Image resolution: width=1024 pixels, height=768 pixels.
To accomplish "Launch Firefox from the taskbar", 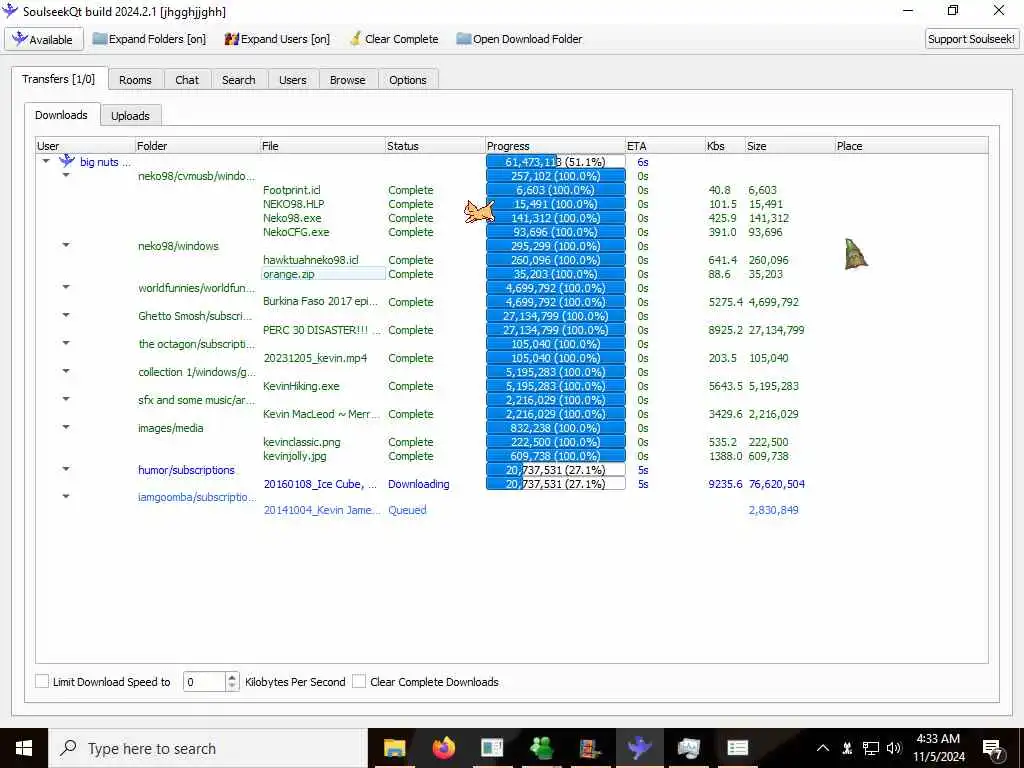I will tap(443, 748).
